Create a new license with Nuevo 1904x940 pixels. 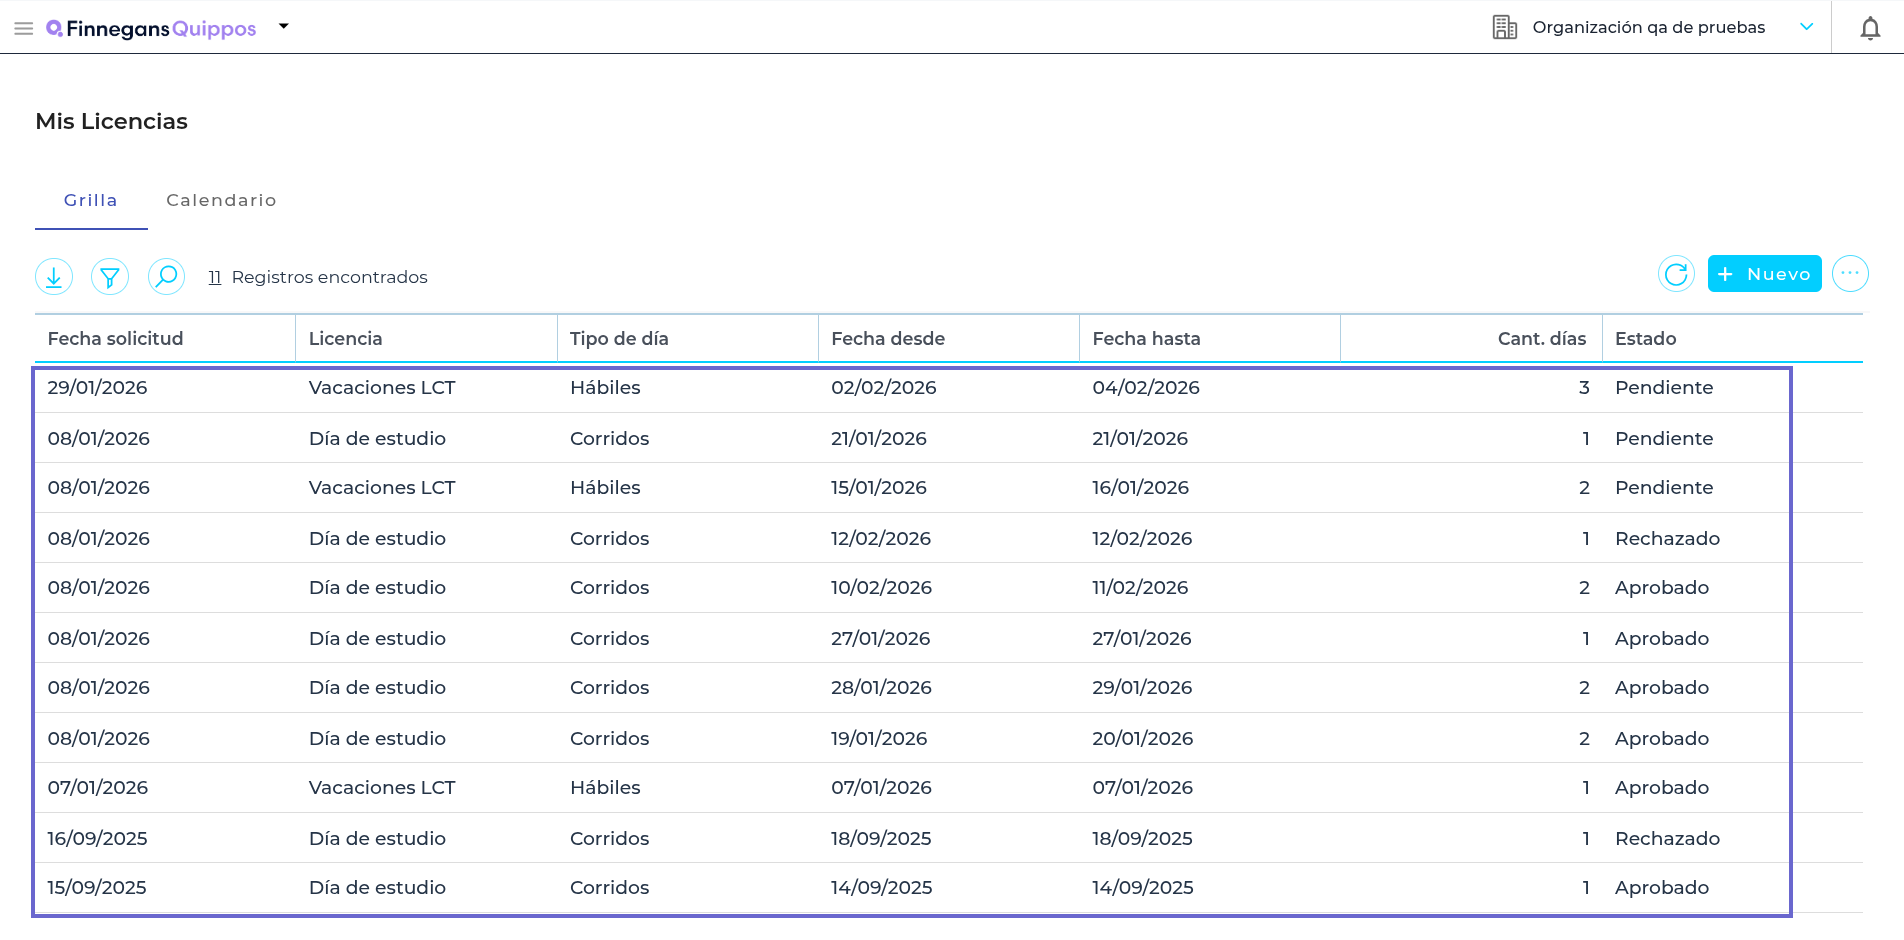1764,274
